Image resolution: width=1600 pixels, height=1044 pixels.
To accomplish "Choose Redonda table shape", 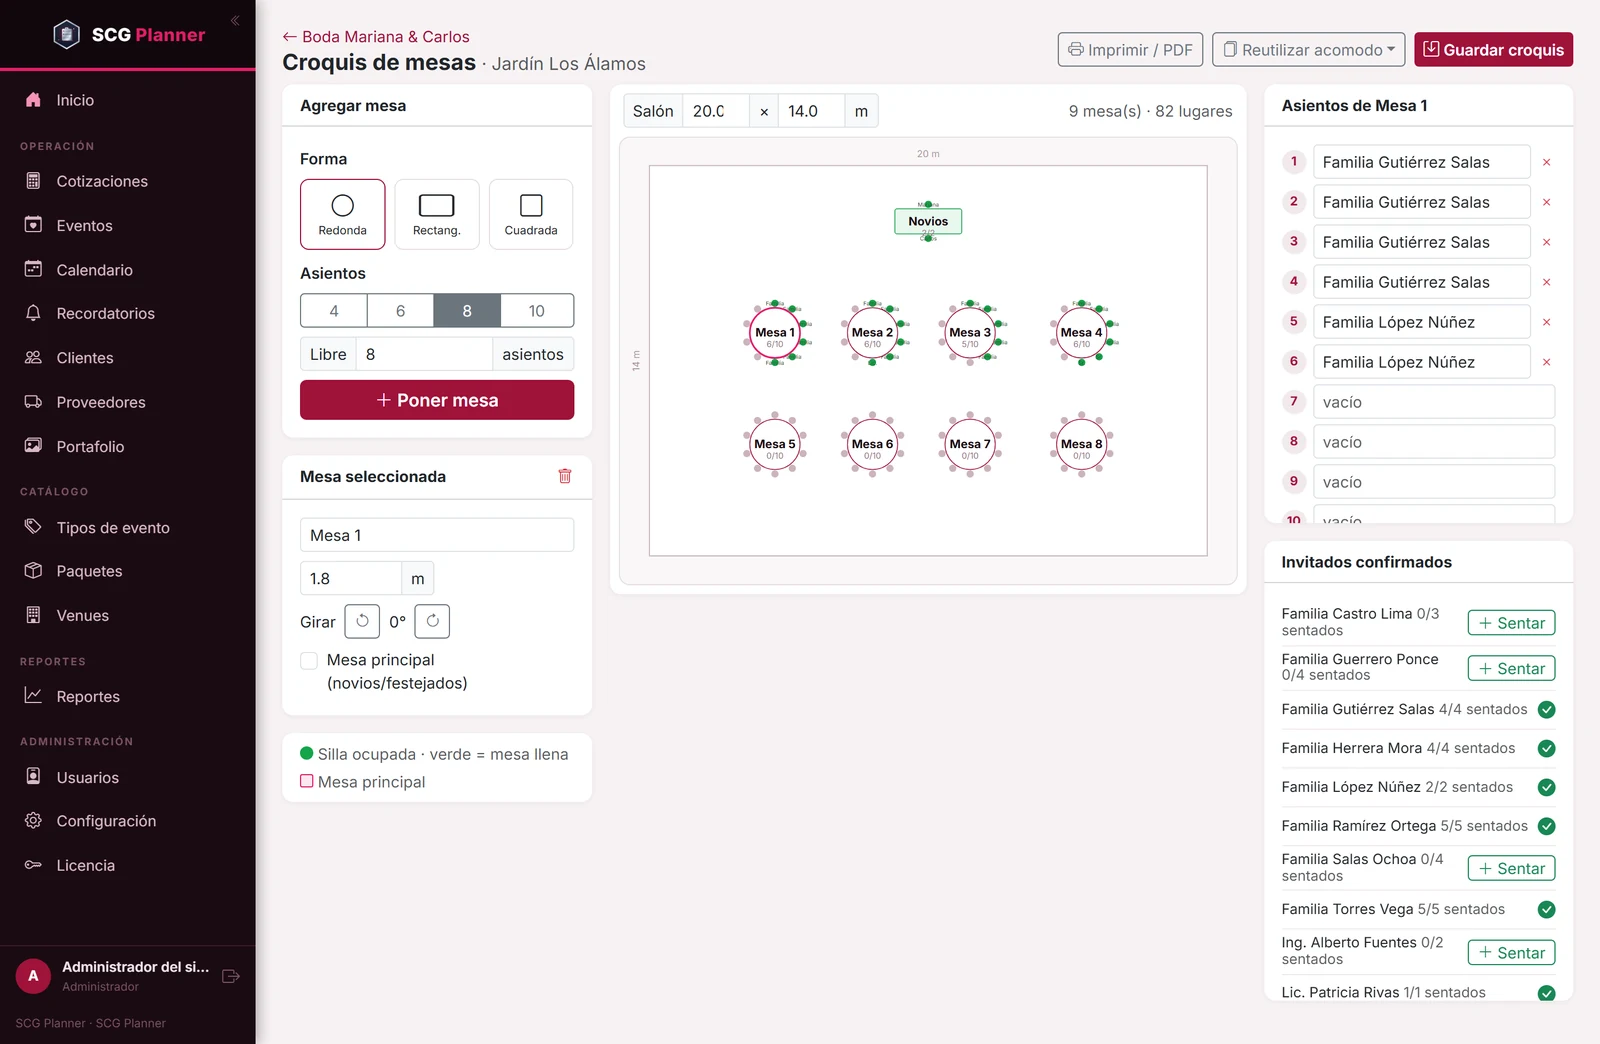I will pos(342,214).
